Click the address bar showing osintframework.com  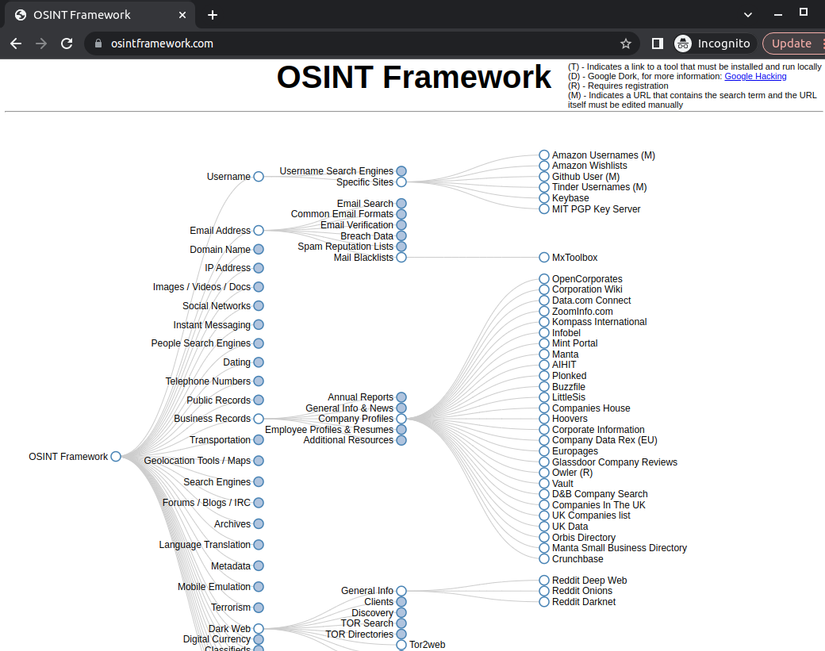pos(362,44)
